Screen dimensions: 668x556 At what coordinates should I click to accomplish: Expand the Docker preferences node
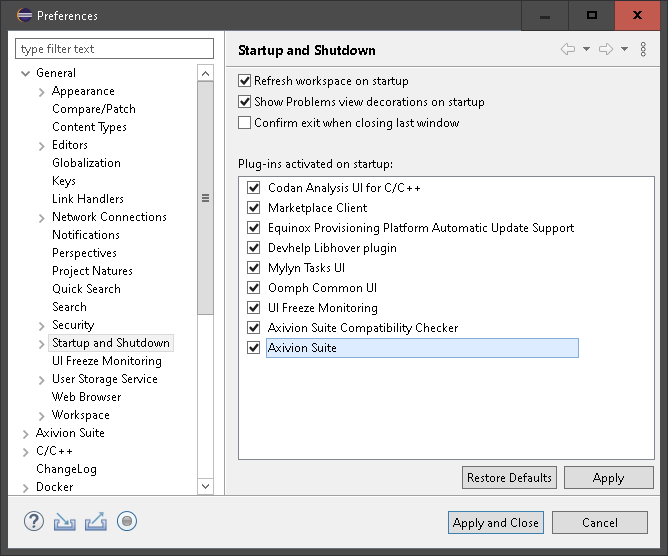(26, 488)
